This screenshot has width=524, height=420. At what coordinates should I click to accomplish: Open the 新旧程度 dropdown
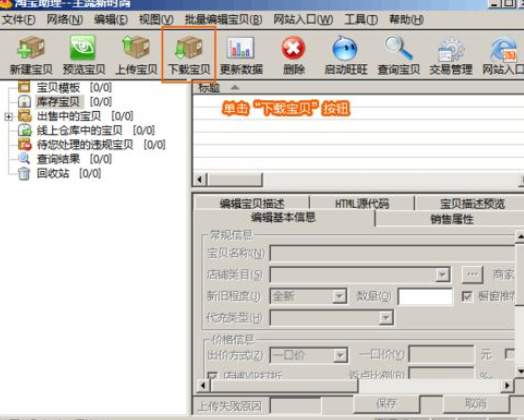(339, 296)
